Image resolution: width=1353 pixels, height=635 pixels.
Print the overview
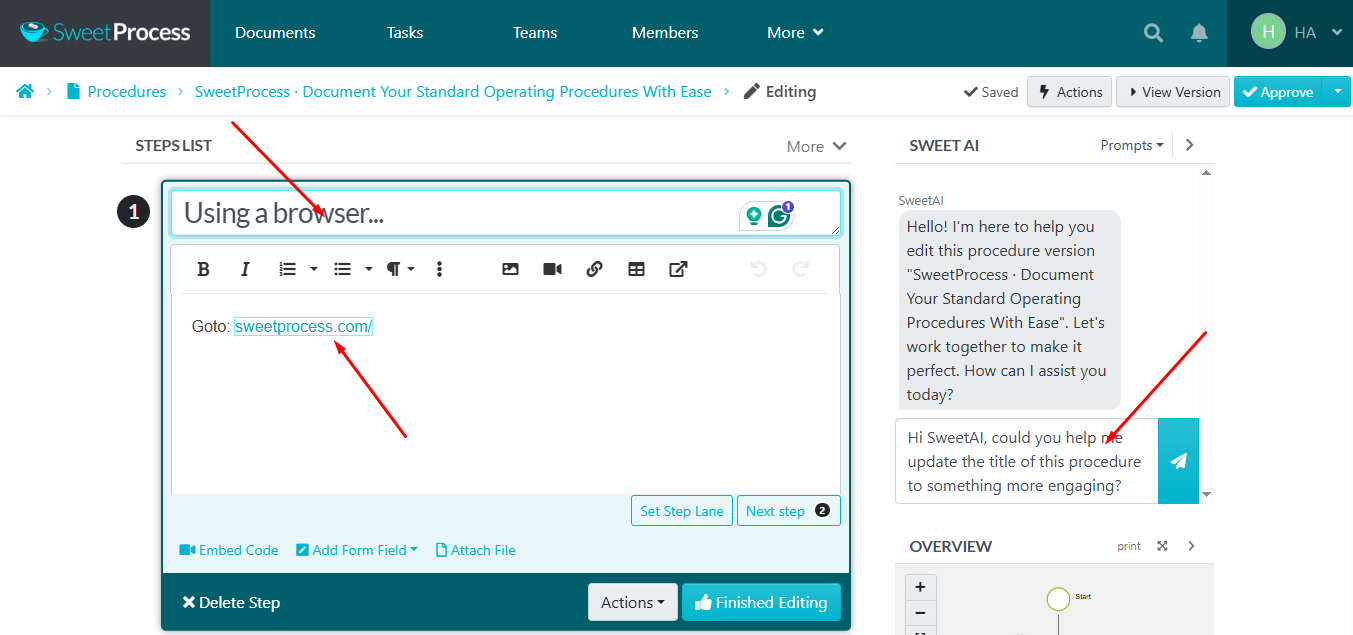(1129, 546)
